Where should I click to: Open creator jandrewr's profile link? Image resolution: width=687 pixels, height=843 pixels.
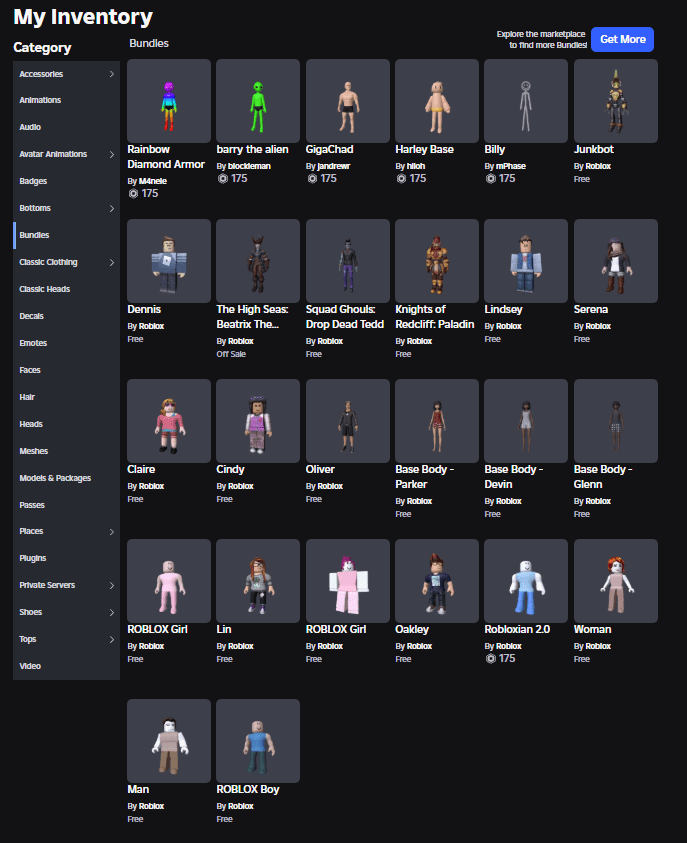pos(333,166)
